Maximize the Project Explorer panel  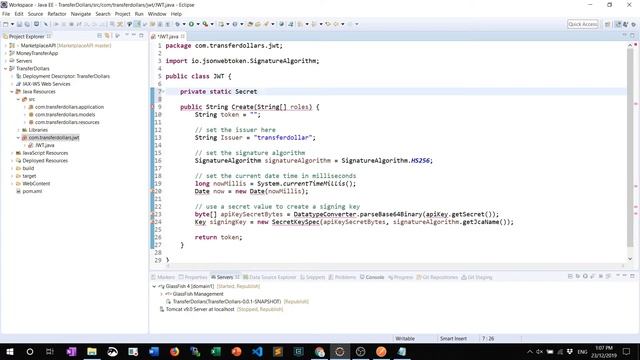tap(142, 36)
